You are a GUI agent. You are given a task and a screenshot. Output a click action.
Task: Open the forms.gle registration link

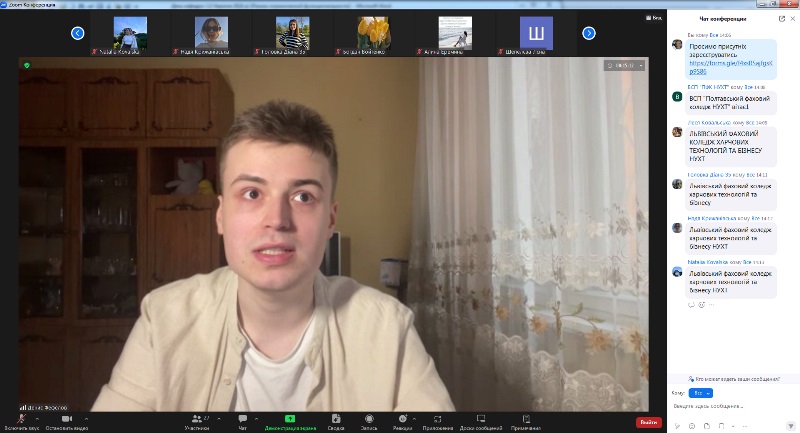[731, 67]
